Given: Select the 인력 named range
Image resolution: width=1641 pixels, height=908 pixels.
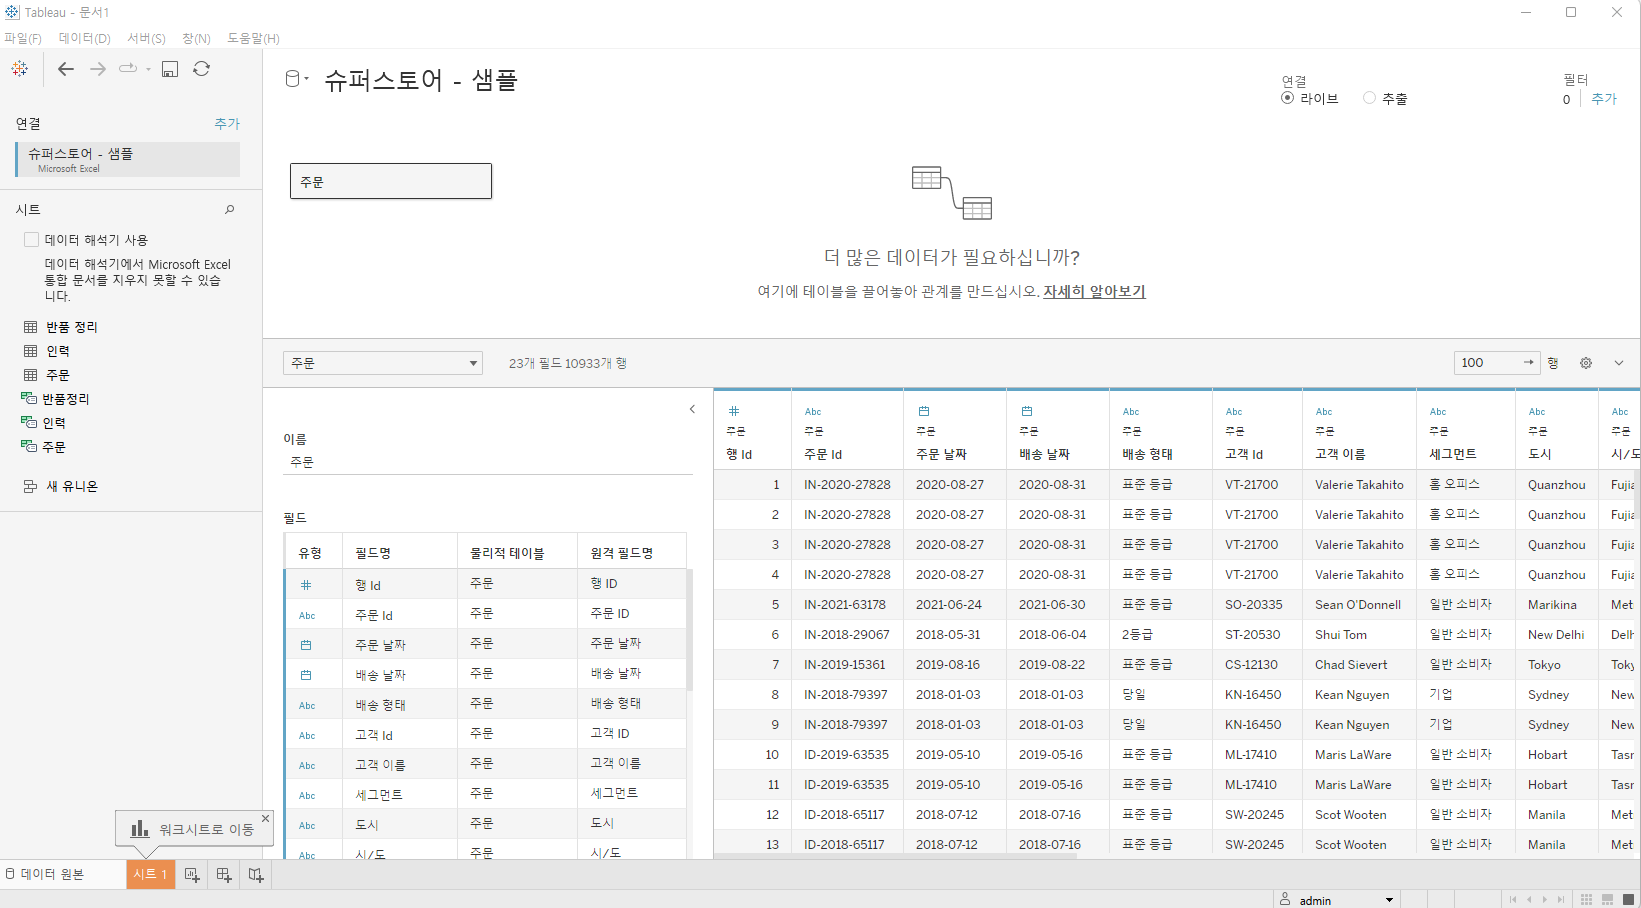Looking at the screenshot, I should (x=43, y=423).
